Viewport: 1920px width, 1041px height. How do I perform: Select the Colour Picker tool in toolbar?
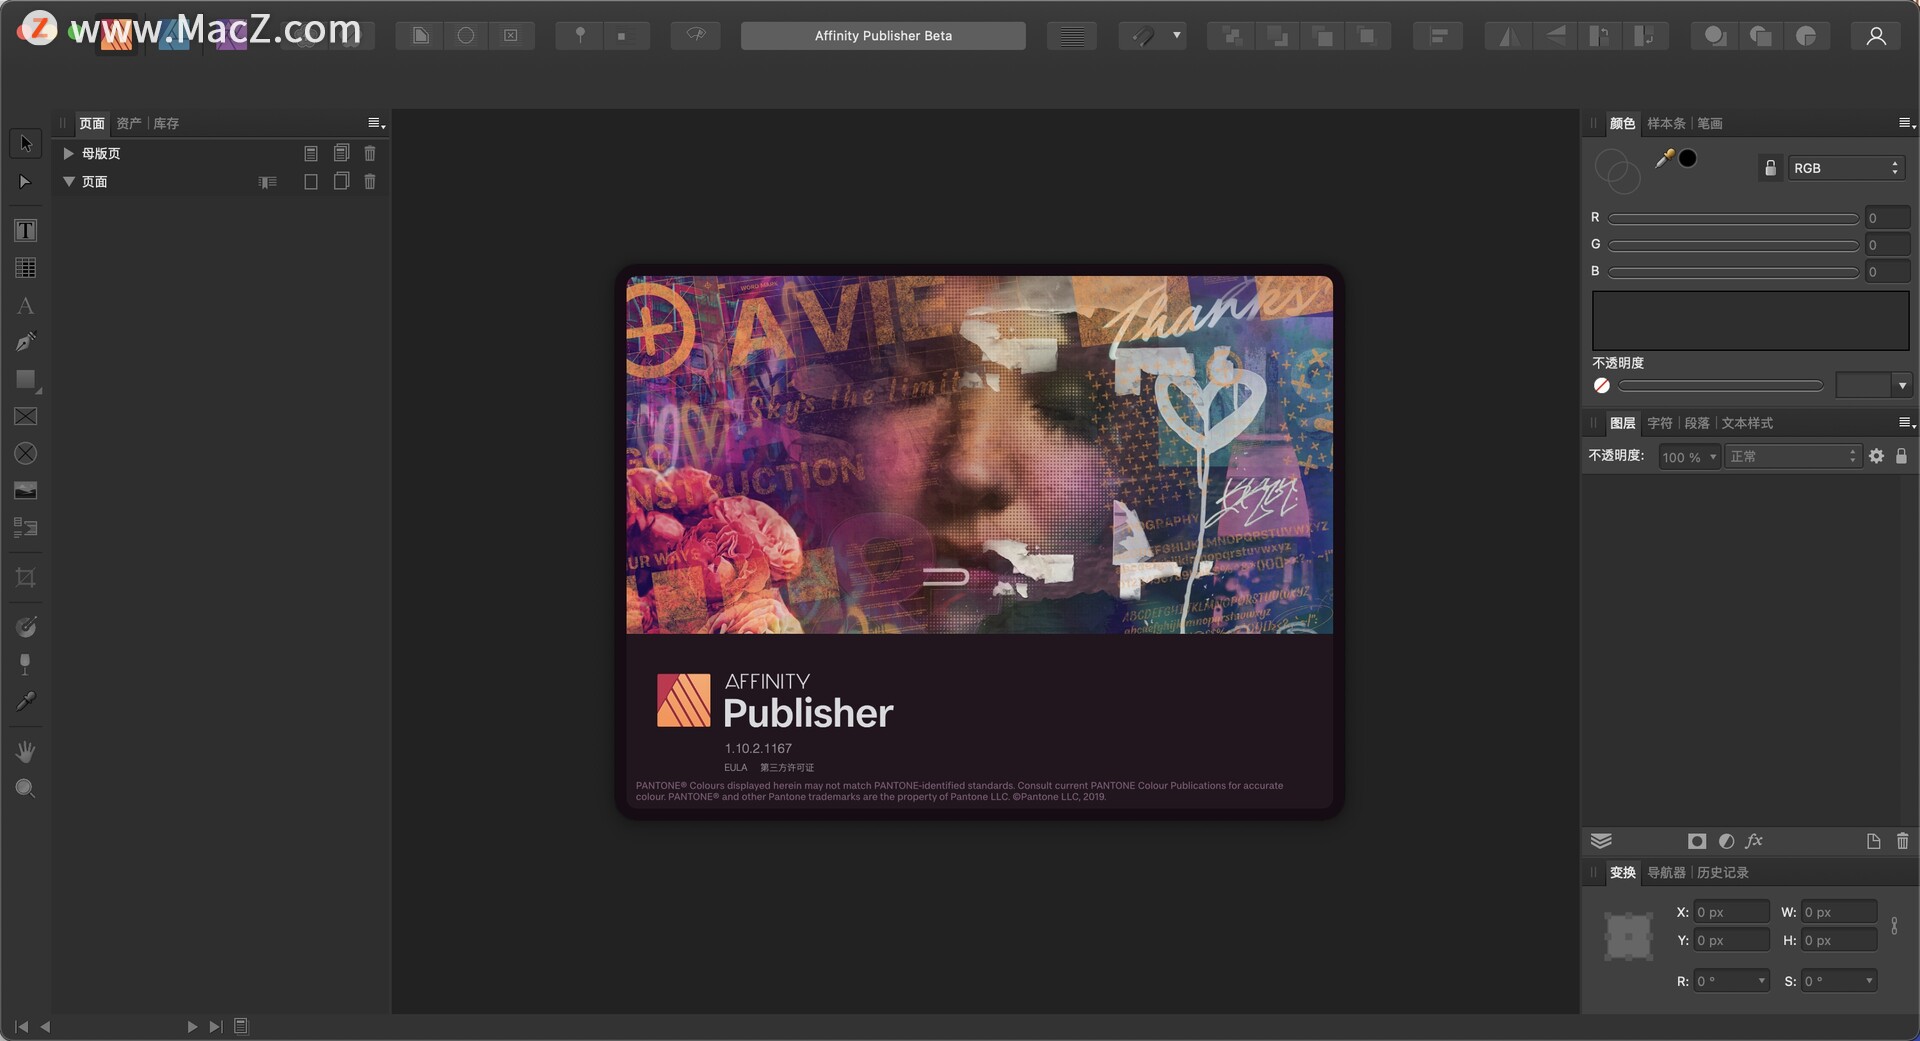click(x=26, y=701)
